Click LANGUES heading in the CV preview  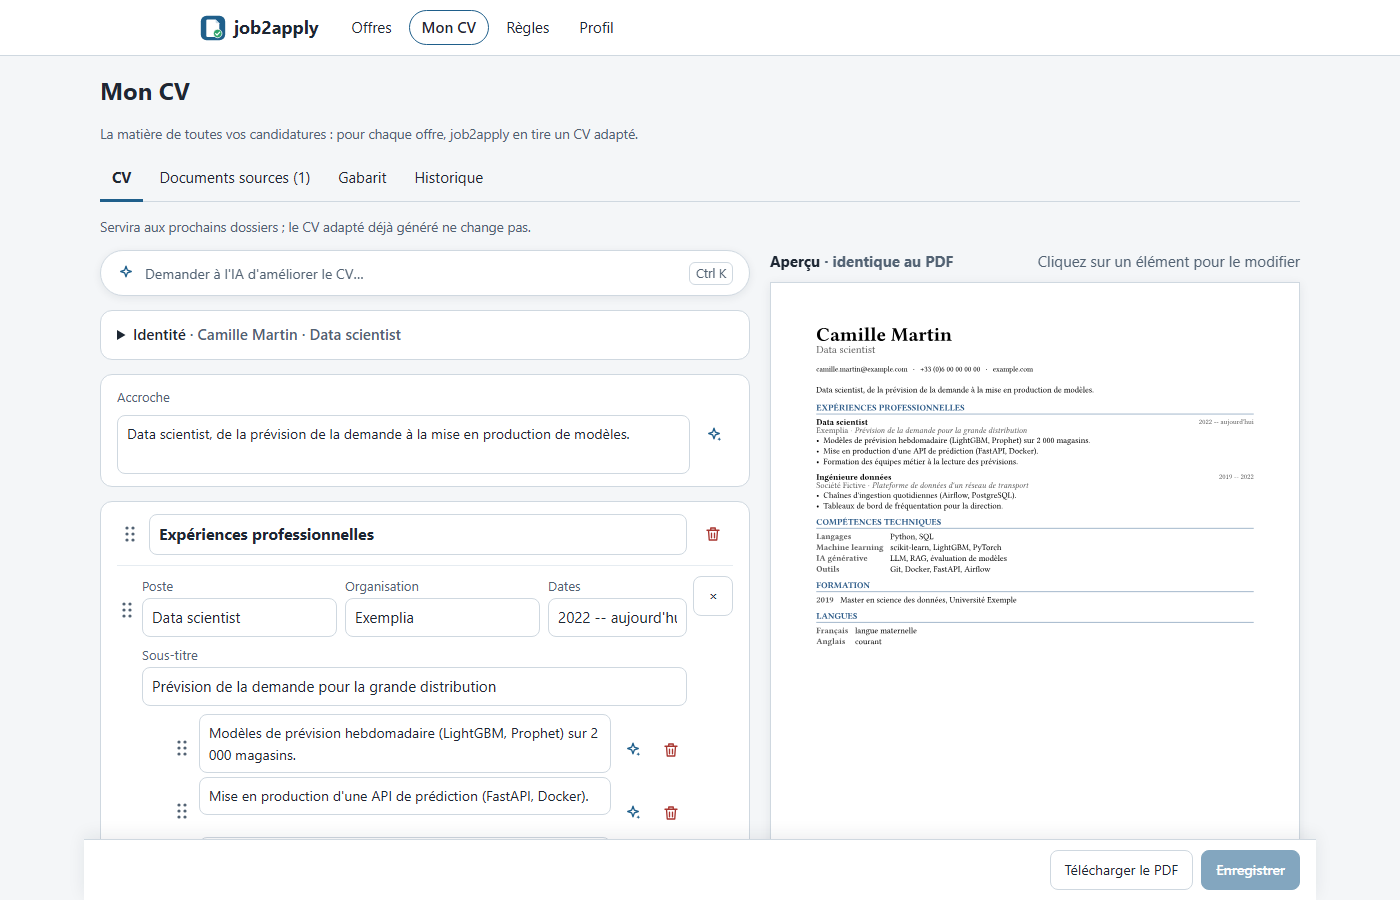[836, 616]
